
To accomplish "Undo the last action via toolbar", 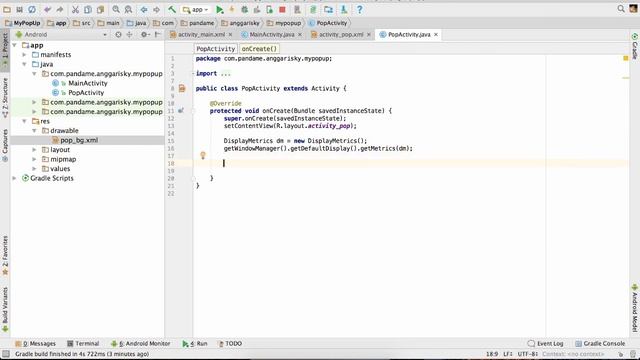I will click(48, 9).
